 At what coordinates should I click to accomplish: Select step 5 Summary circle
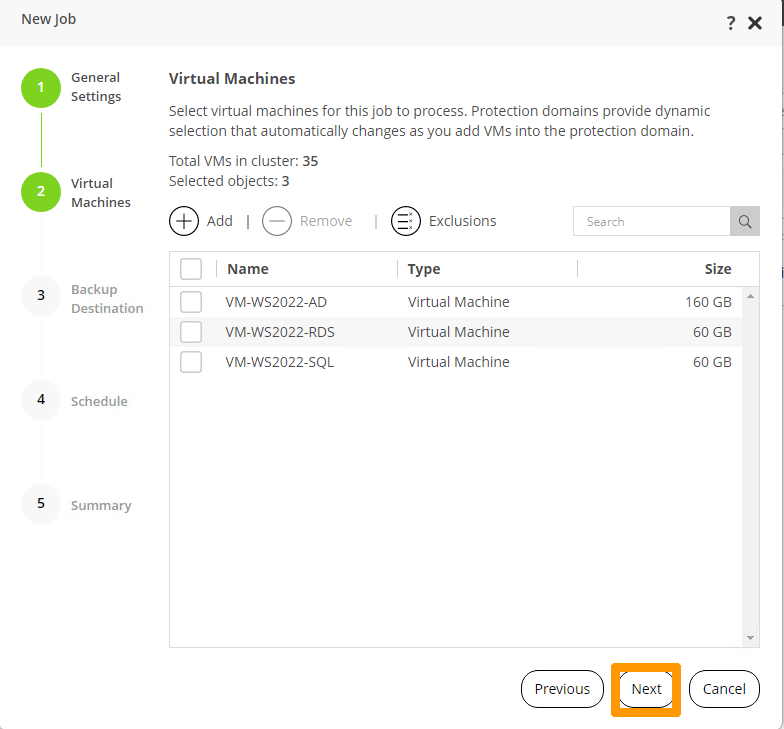pos(41,504)
